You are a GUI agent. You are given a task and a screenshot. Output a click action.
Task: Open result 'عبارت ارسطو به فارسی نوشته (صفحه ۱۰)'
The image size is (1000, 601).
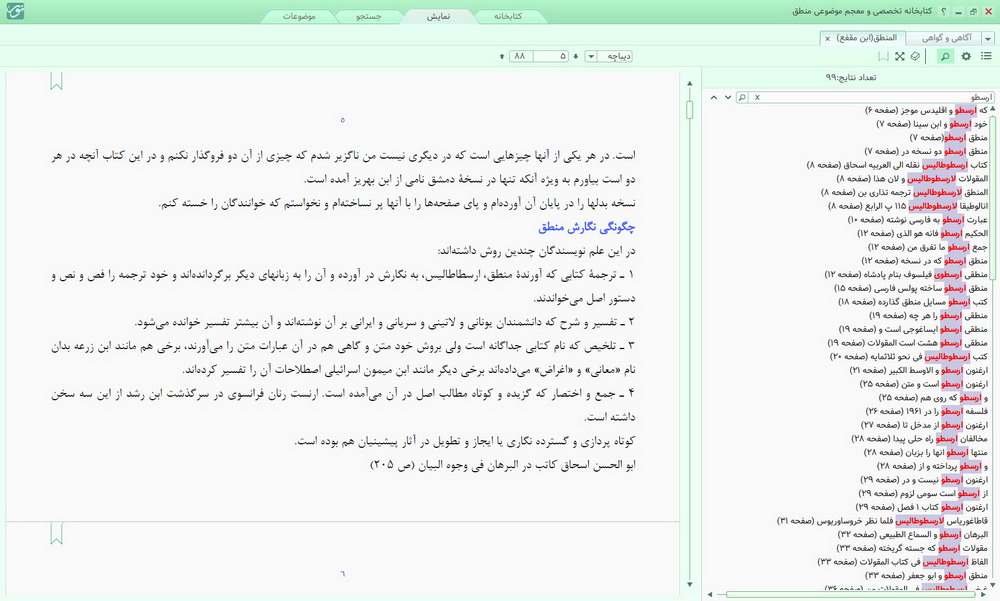click(918, 219)
